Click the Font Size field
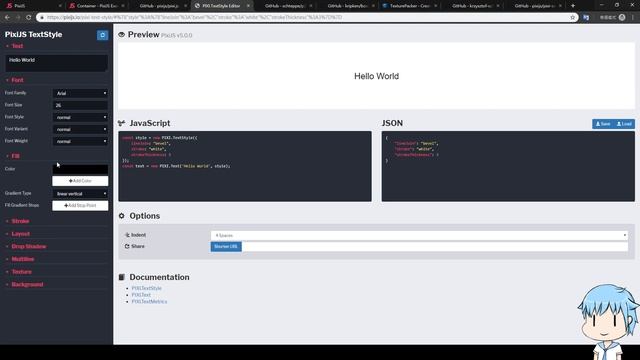 (x=80, y=105)
